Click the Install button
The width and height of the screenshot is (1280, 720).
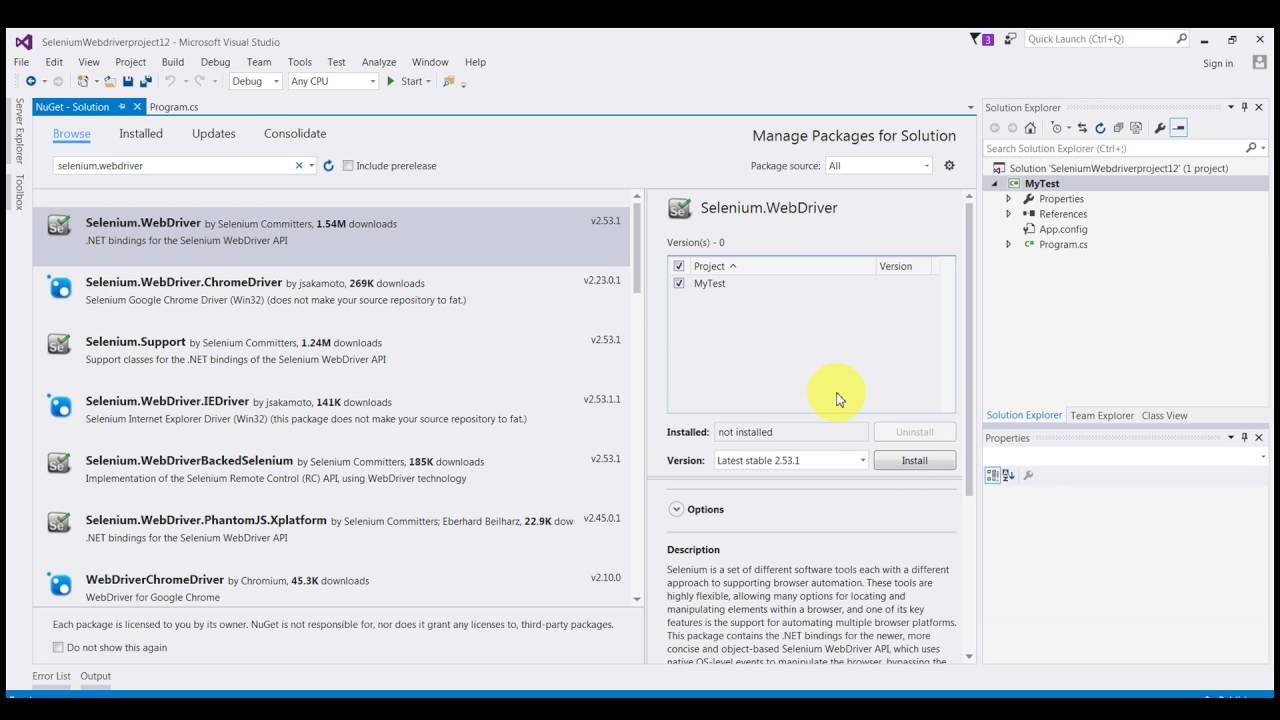click(915, 460)
